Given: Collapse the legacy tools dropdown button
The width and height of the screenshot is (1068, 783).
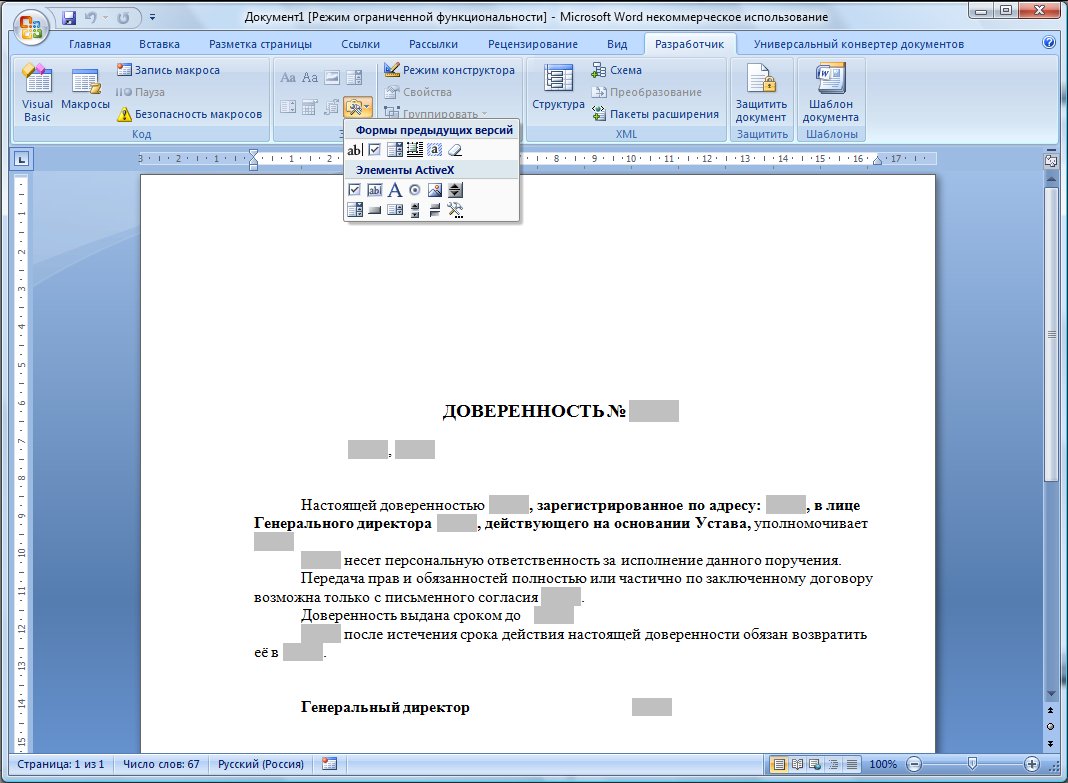Looking at the screenshot, I should (358, 107).
